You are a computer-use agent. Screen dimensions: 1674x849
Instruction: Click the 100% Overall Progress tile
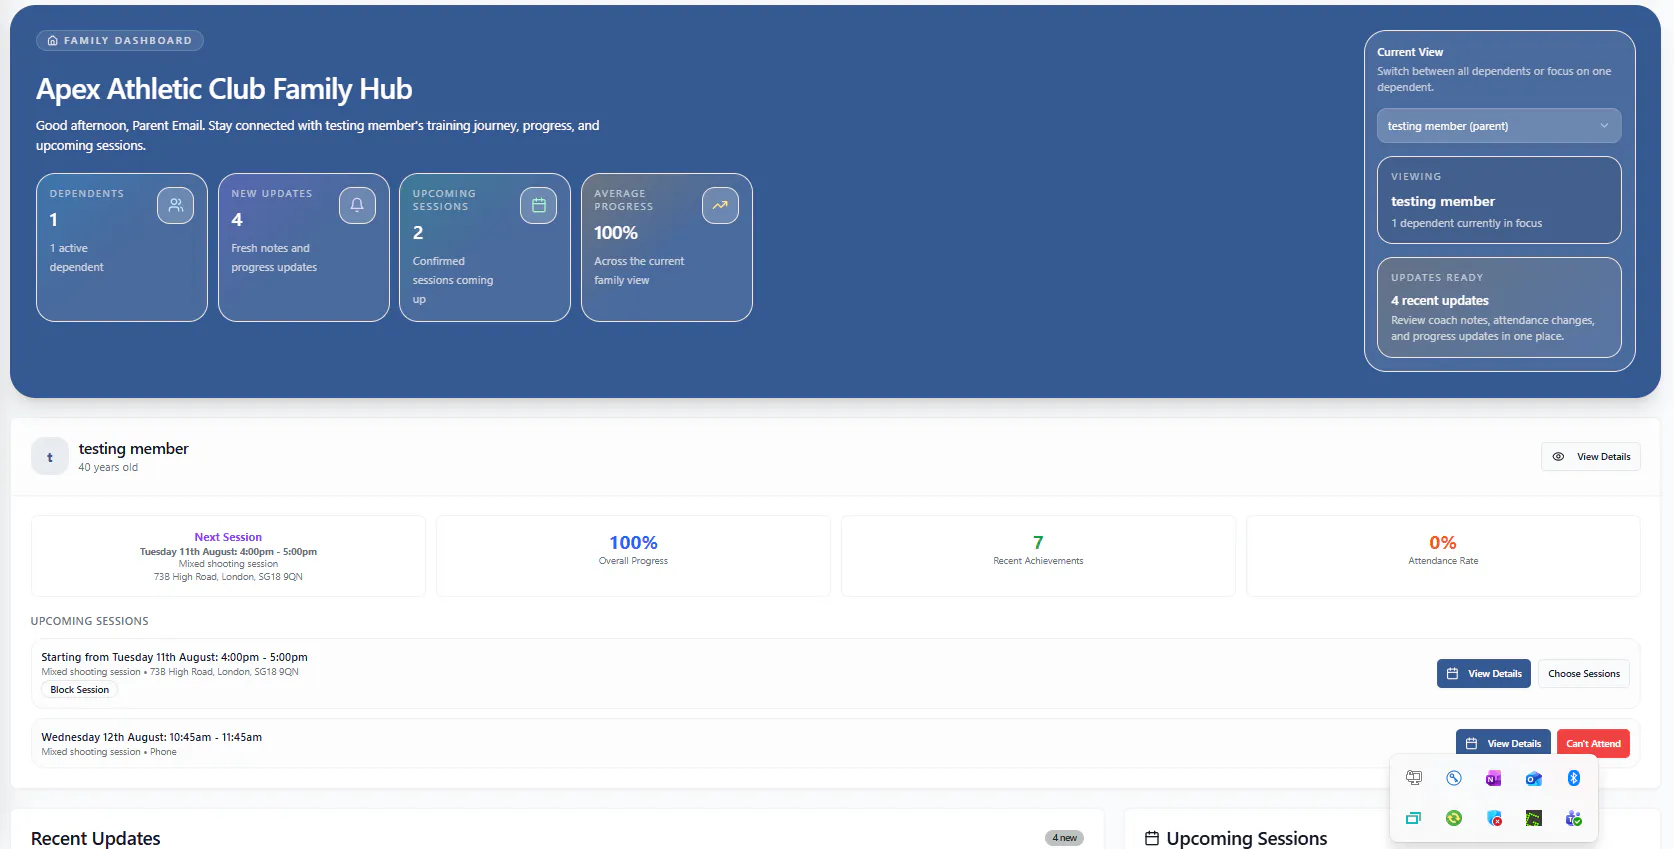tap(633, 556)
